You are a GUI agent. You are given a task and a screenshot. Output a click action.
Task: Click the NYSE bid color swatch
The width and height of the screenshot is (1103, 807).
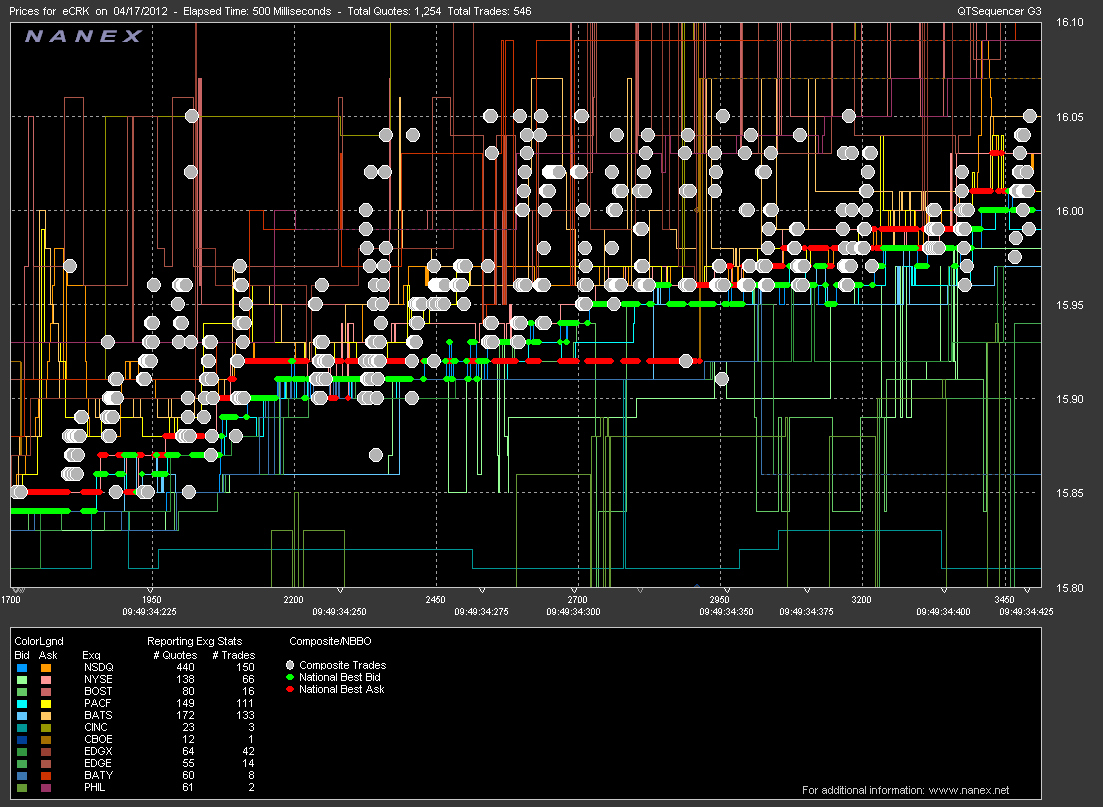click(x=22, y=680)
